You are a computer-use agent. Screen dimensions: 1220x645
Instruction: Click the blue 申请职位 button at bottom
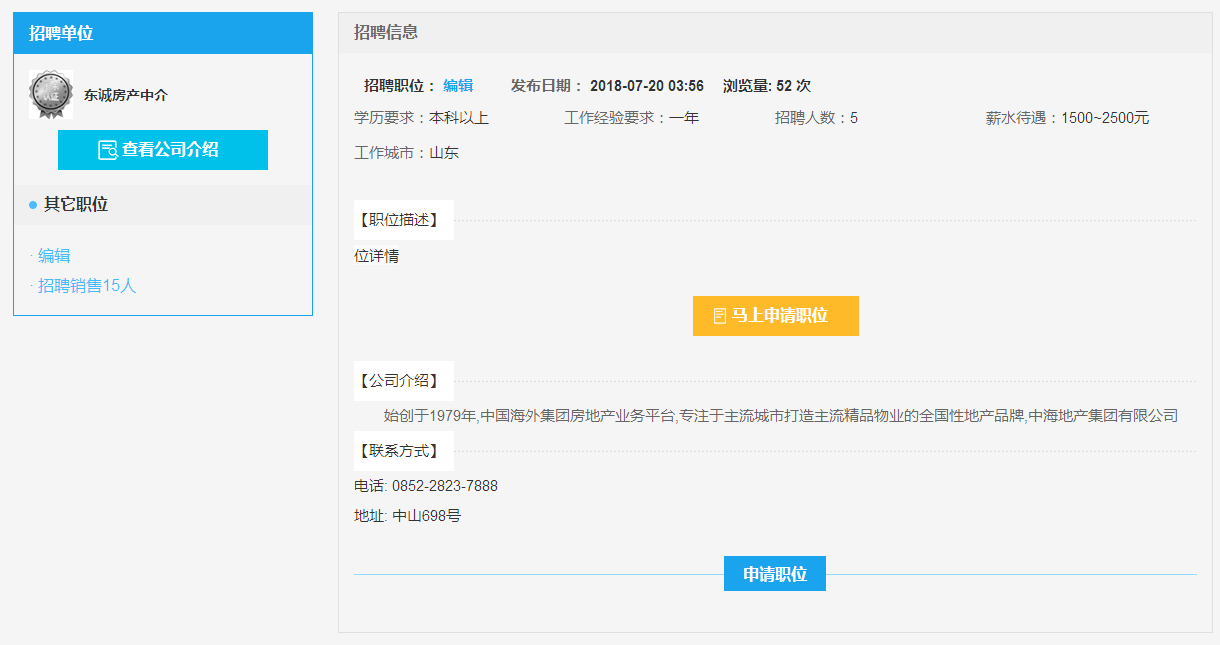click(774, 574)
